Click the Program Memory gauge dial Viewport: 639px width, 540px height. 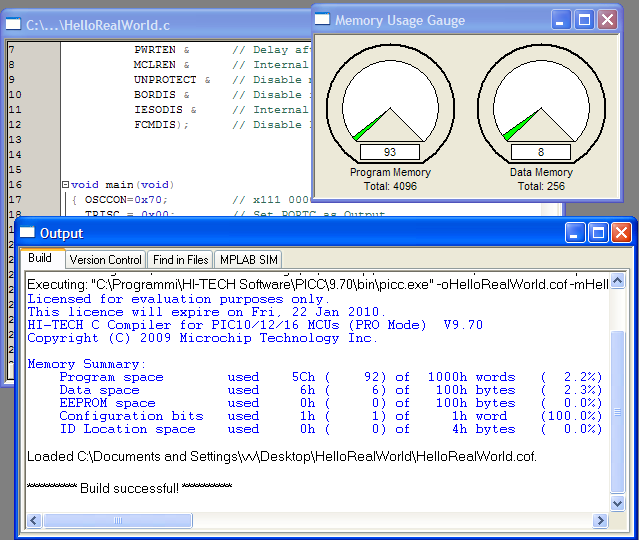pyautogui.click(x=389, y=105)
